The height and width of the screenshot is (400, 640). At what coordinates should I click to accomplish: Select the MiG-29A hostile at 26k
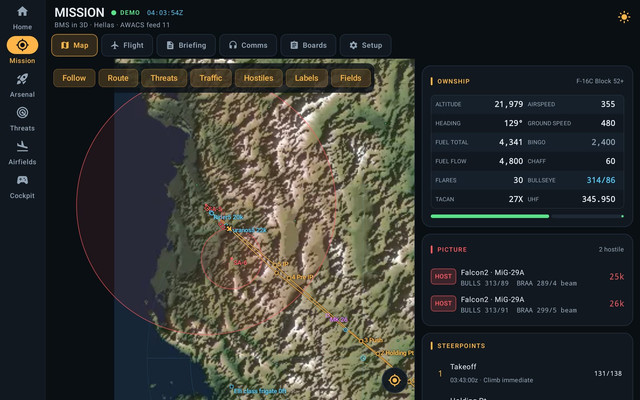(527, 304)
